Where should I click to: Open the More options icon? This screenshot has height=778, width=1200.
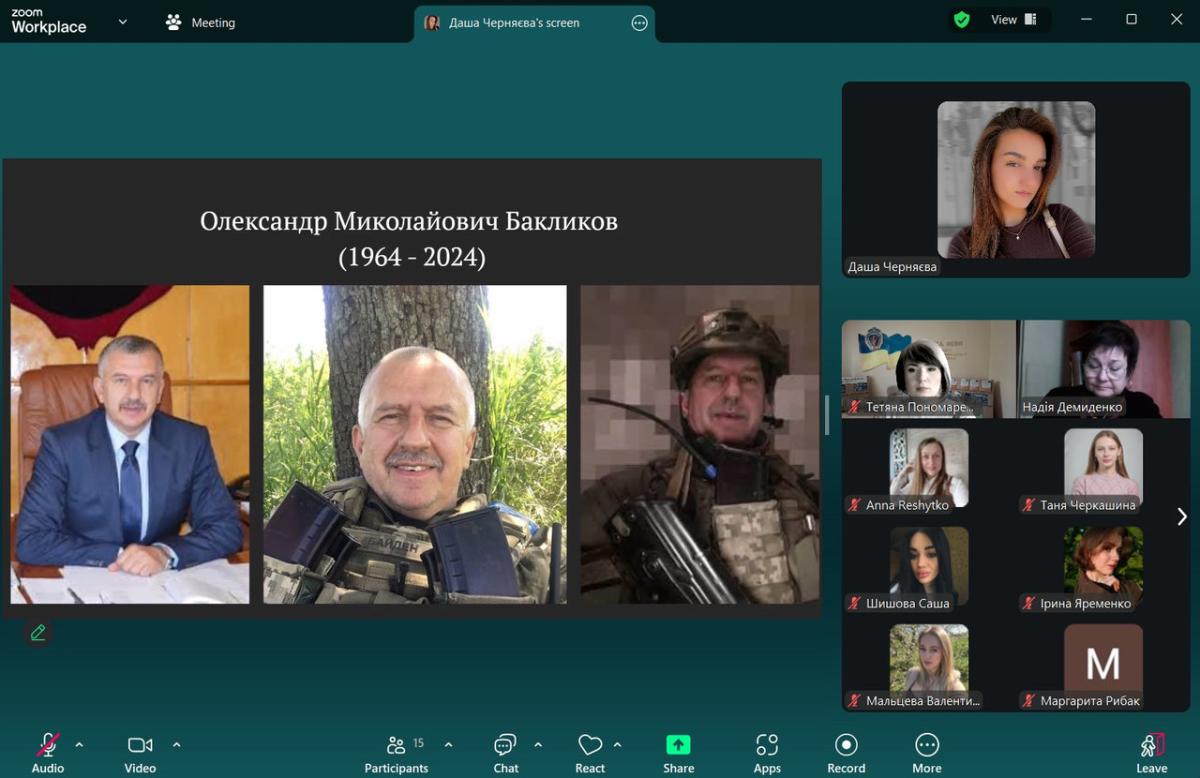(927, 745)
